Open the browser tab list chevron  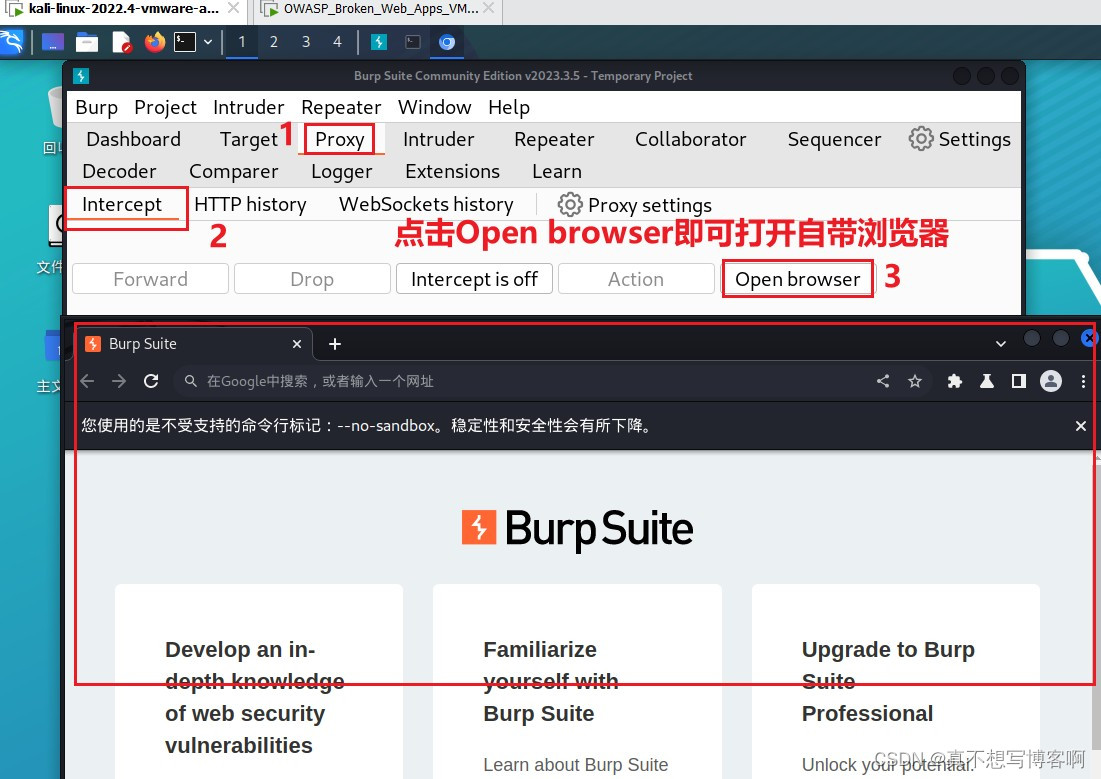coord(1001,343)
